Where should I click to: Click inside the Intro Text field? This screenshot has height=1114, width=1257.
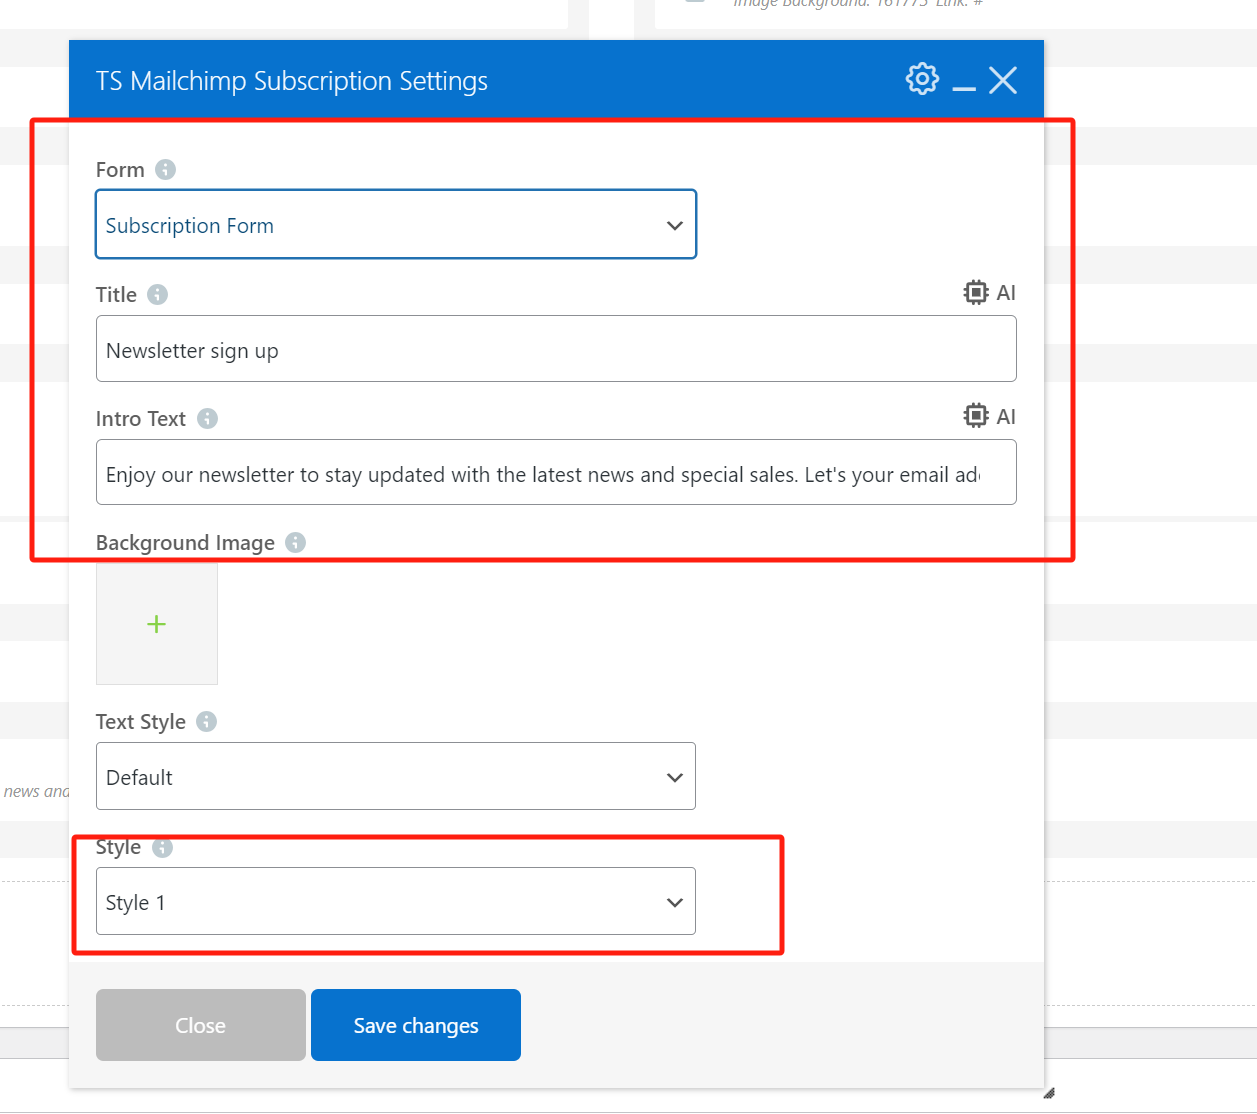(x=556, y=472)
